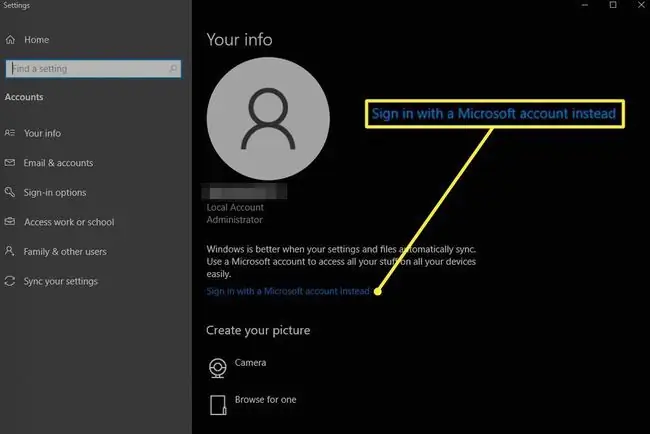Minimize the Settings window
650x434 pixels.
click(585, 5)
